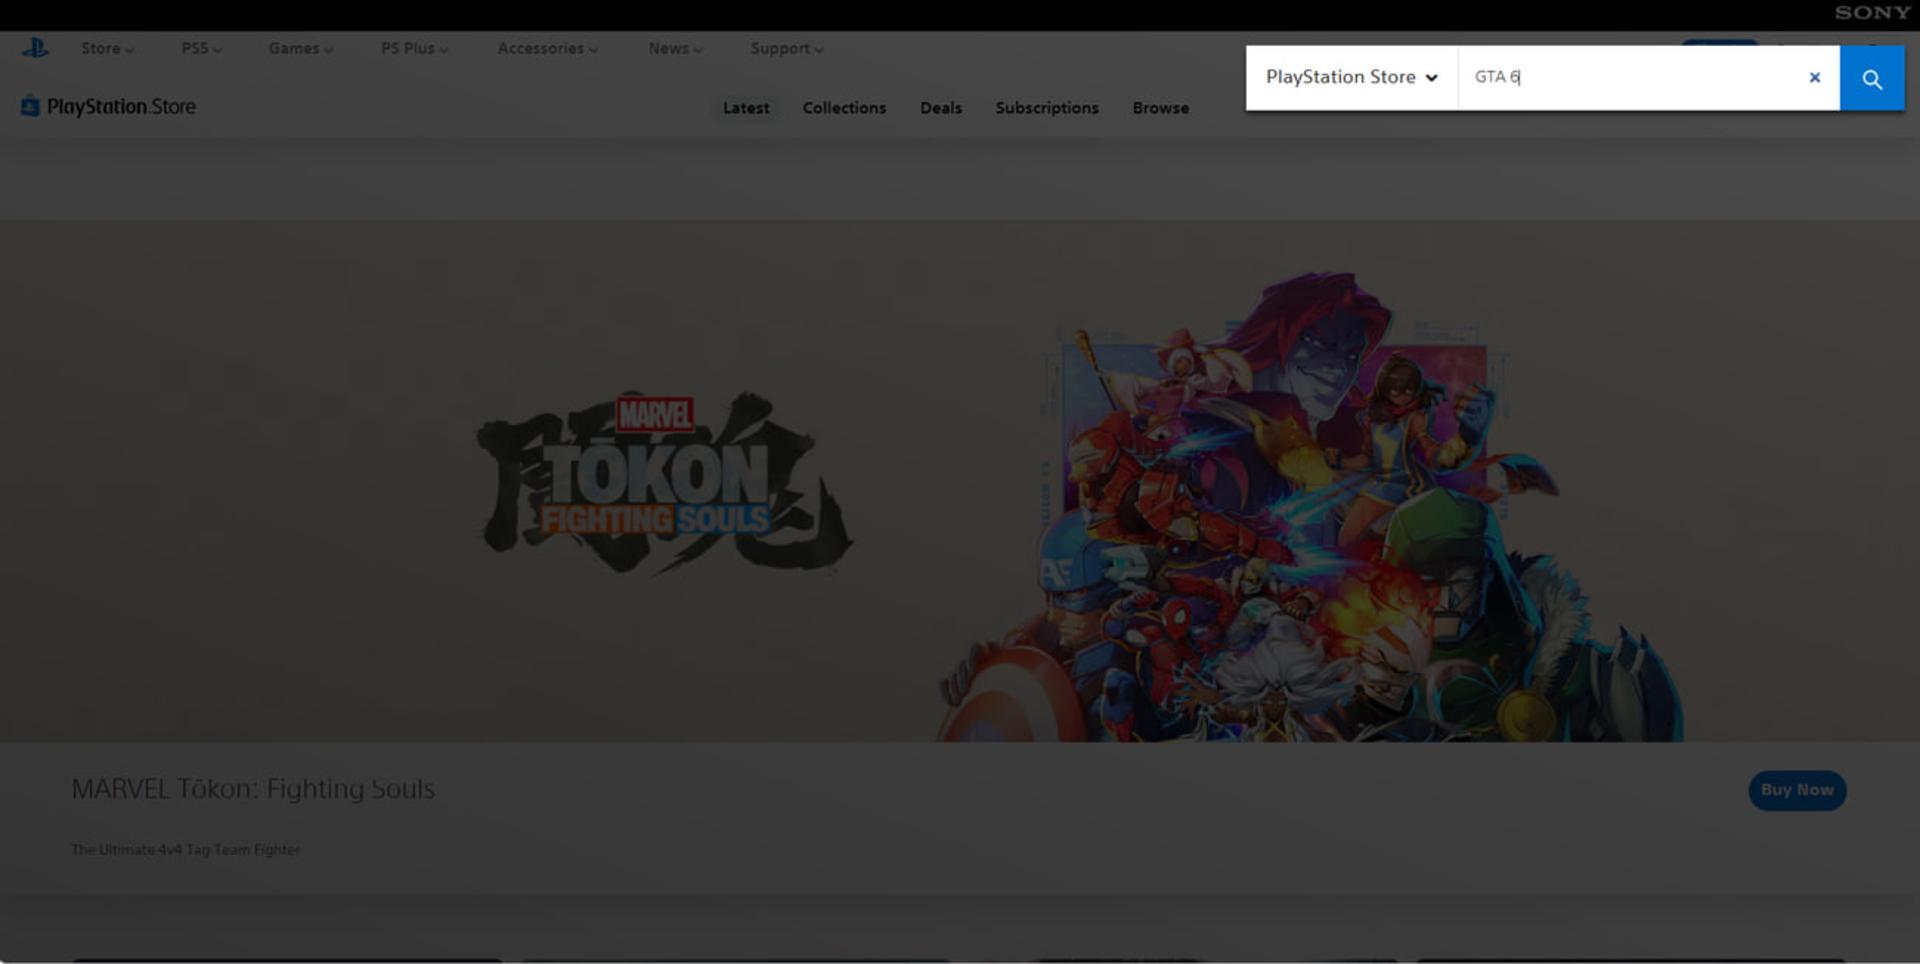Image resolution: width=1920 pixels, height=964 pixels.
Task: Clear the search field with the X
Action: tap(1815, 77)
